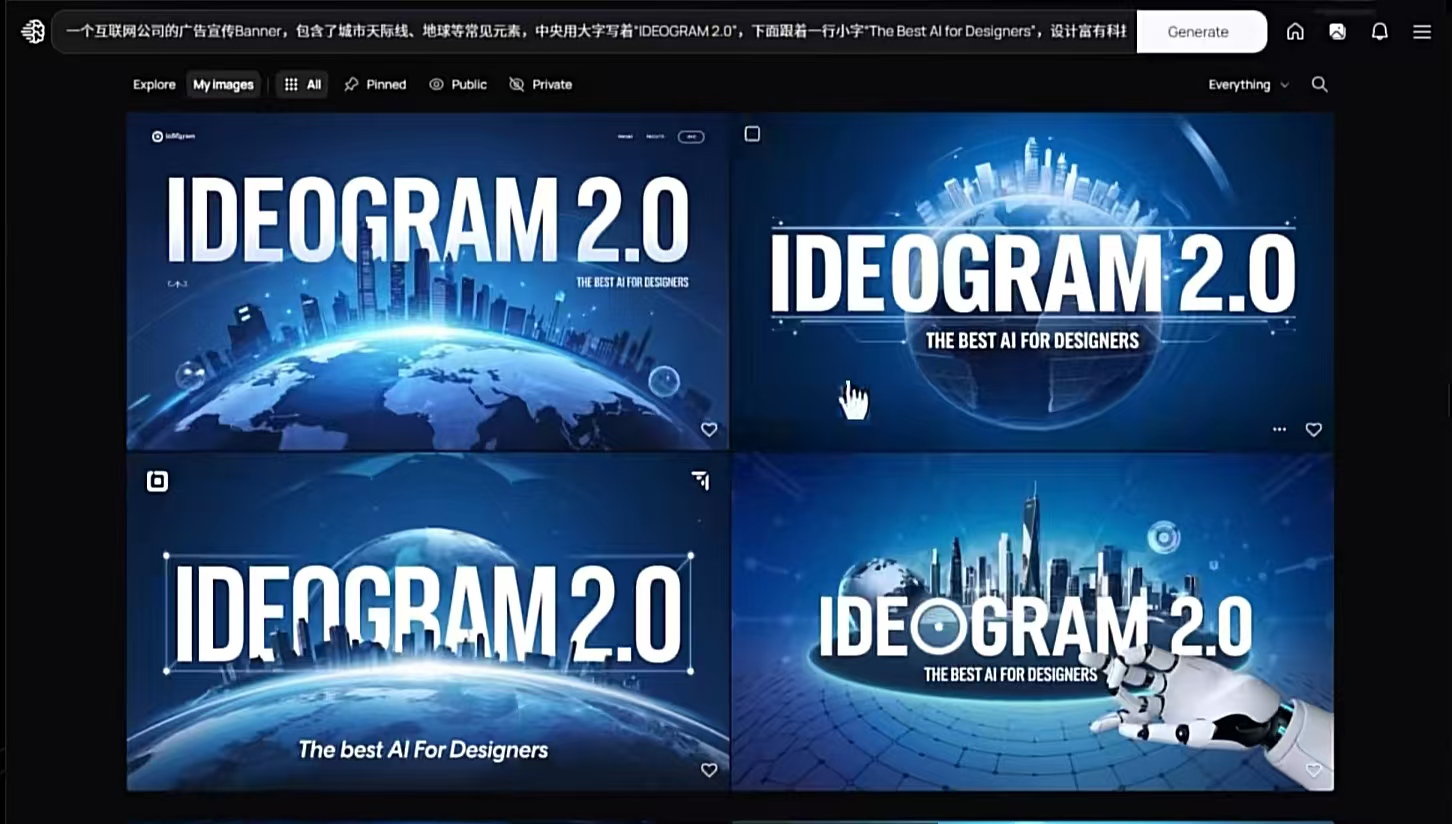This screenshot has height=824, width=1452.
Task: Switch to the Explore tab
Action: (x=154, y=85)
